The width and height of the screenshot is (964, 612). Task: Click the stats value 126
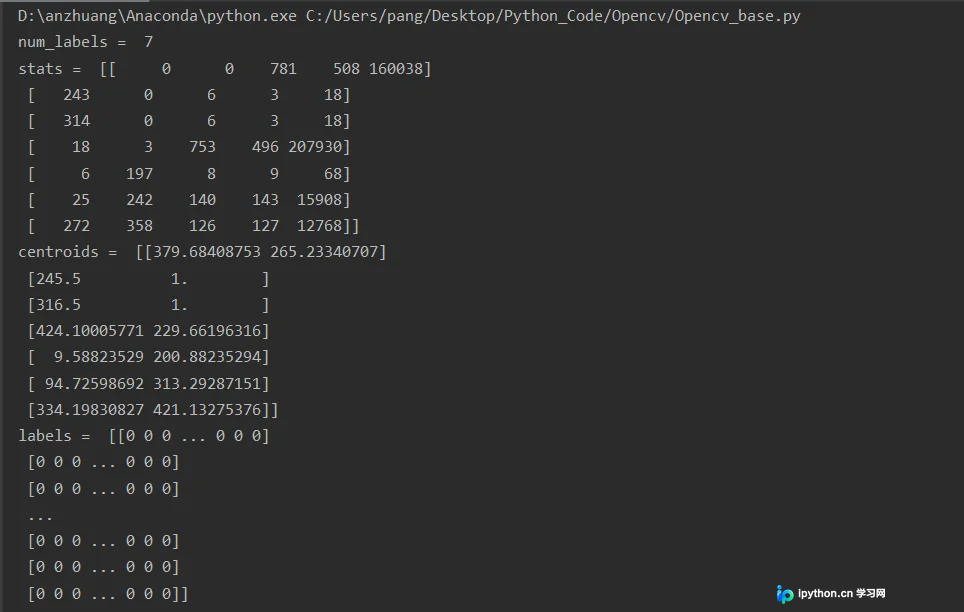[x=202, y=226]
